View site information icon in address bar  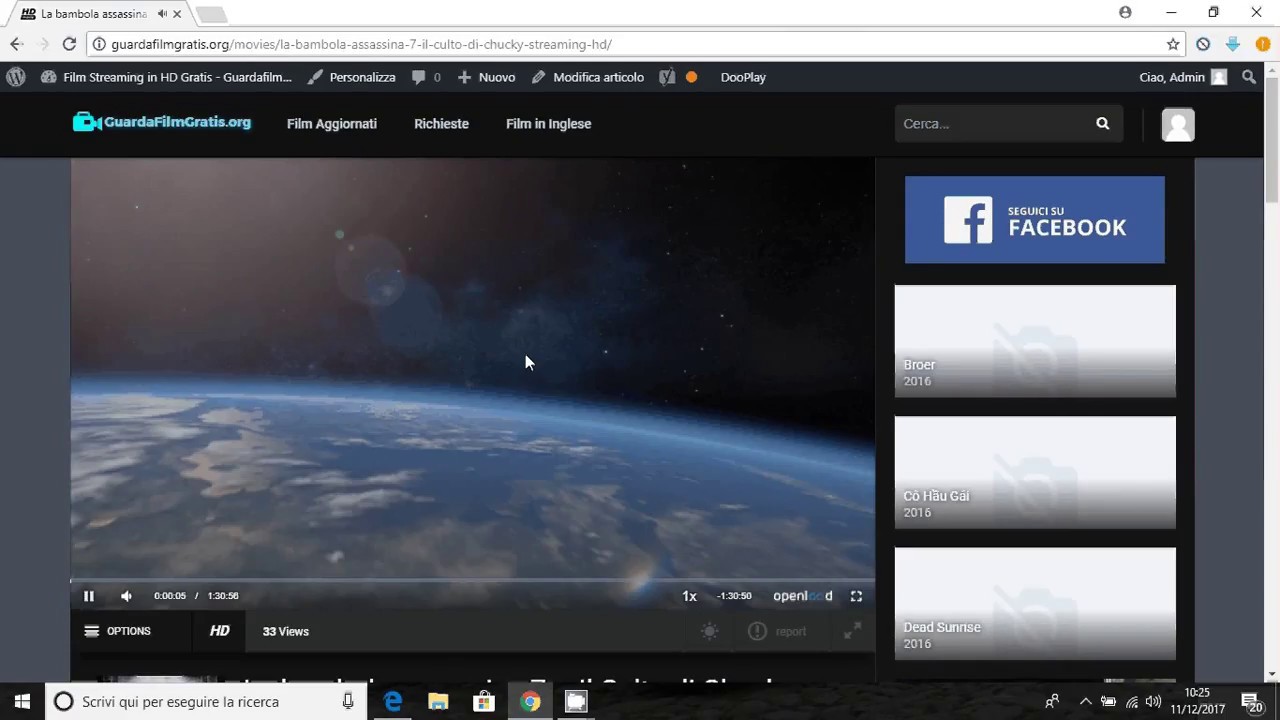pos(99,44)
